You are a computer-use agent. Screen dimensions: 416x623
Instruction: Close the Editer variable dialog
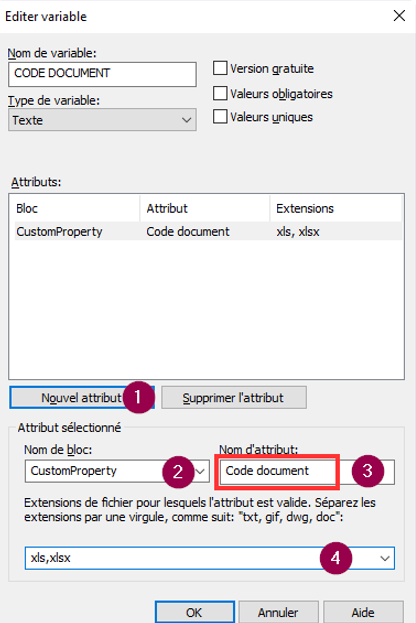click(x=399, y=16)
